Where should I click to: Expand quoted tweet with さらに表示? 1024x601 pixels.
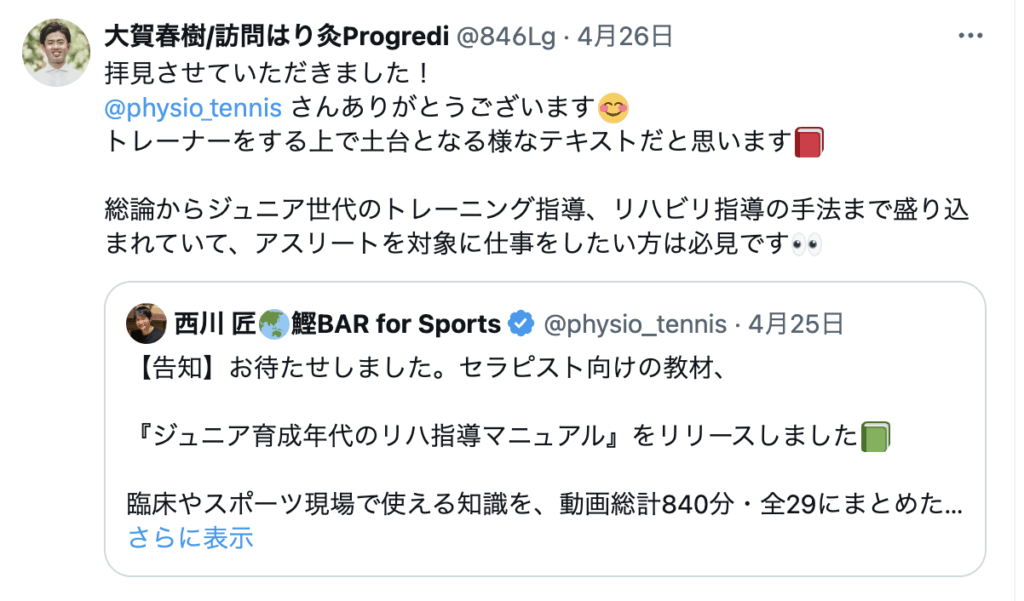191,538
